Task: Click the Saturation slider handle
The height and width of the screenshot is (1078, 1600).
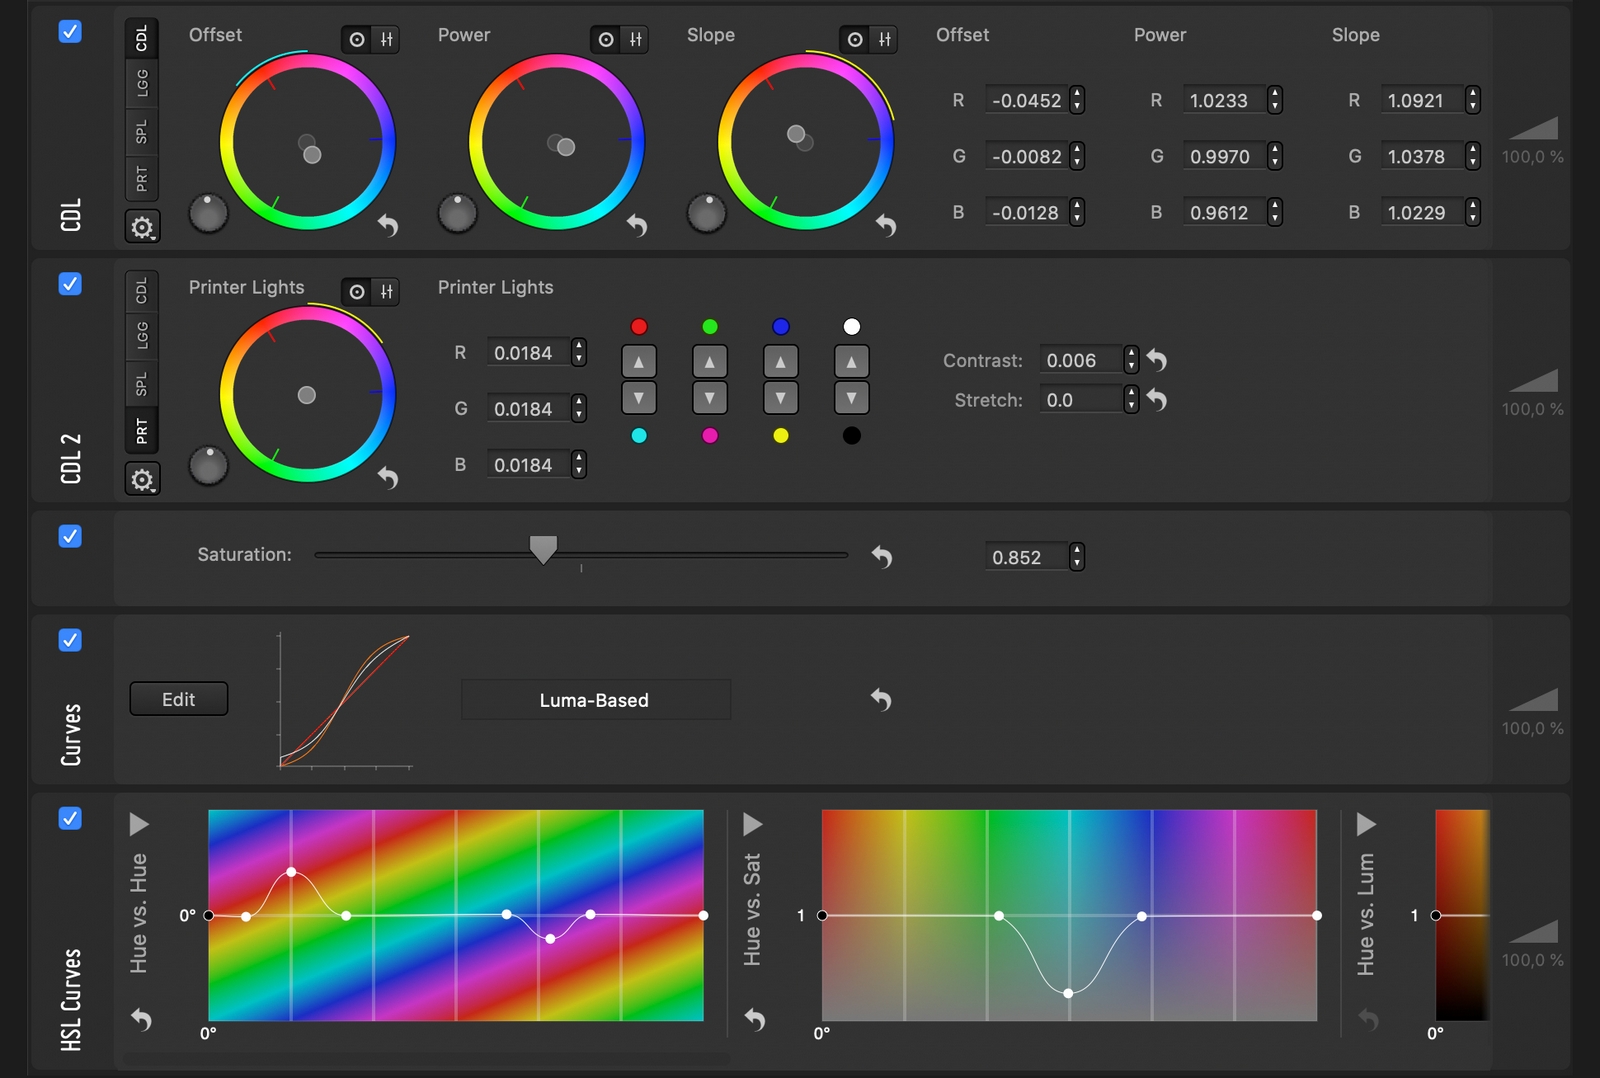Action: click(x=543, y=549)
